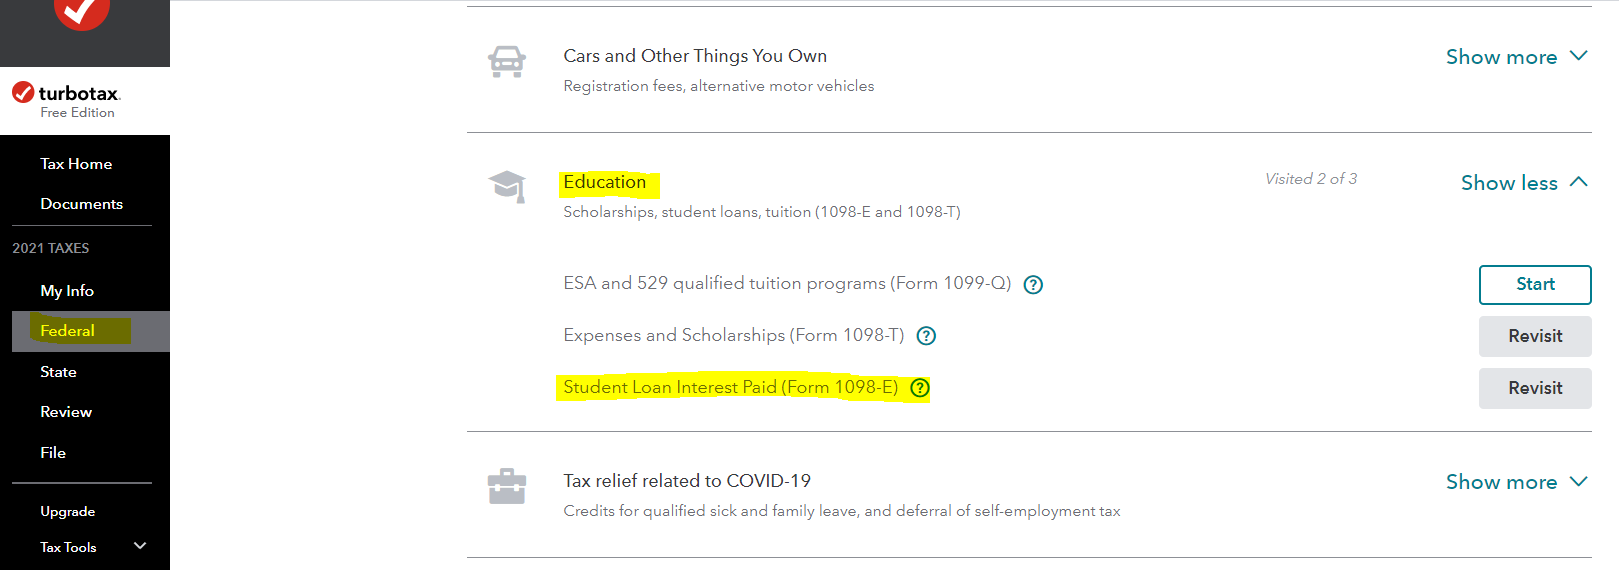Expand Tax relief related to COVID-19
Viewport: 1619px width, 570px height.
tap(1516, 482)
